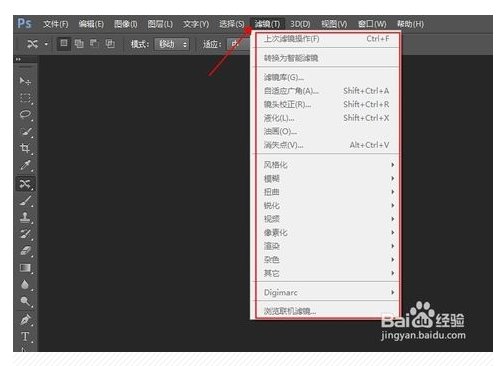
Task: Open the 选择(S) menu
Action: [232, 24]
